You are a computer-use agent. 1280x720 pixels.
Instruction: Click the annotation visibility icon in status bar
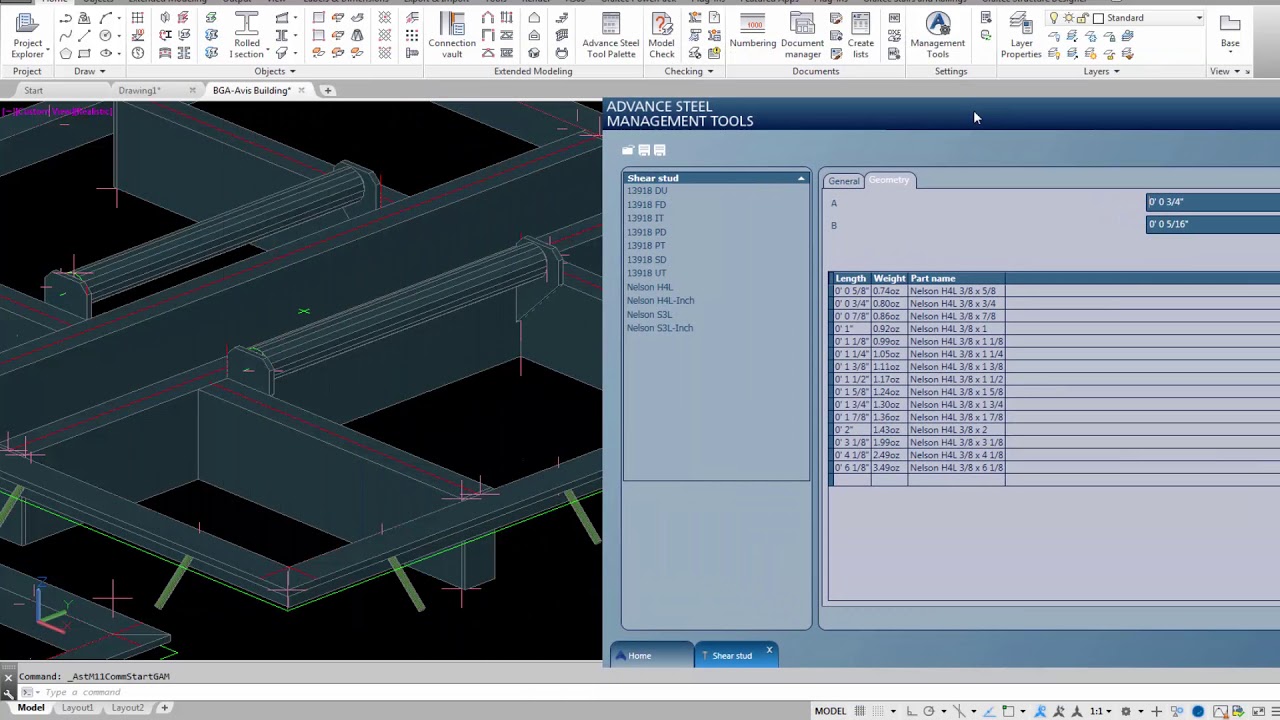1040,711
